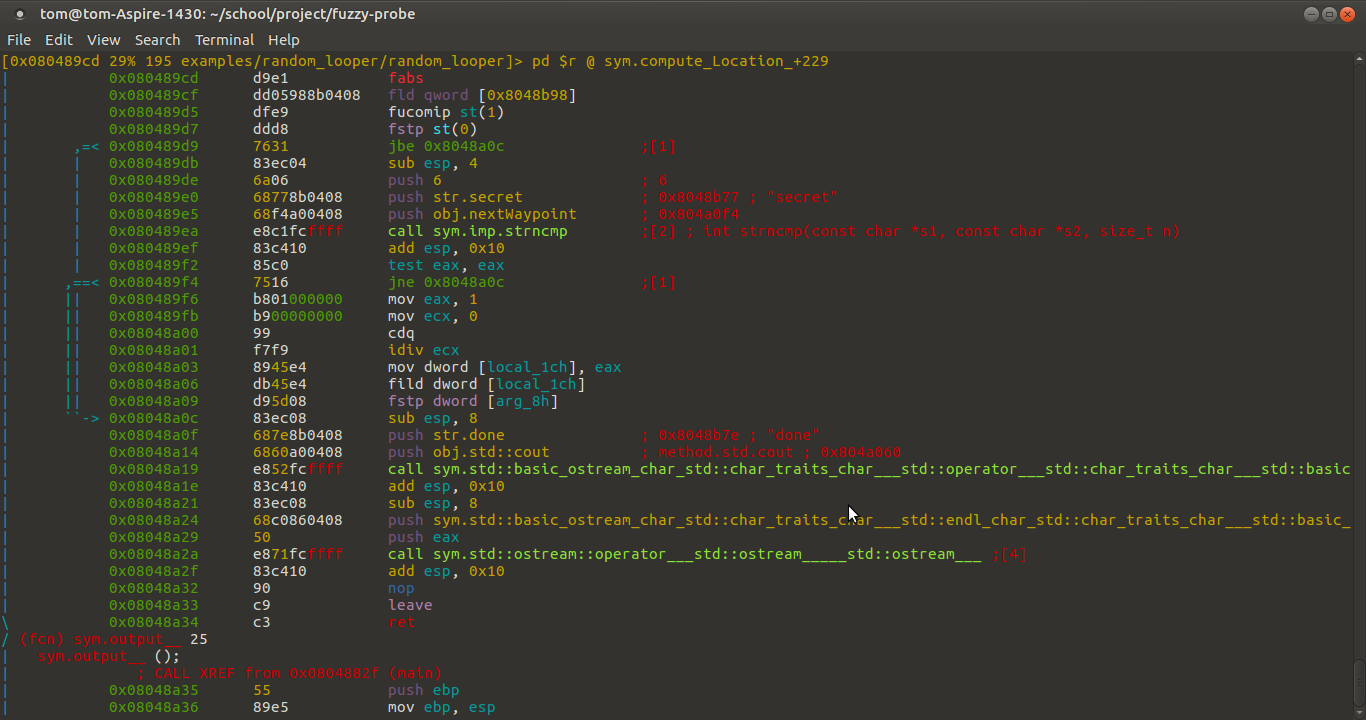Click the 'leave' instruction
The width and height of the screenshot is (1366, 720).
pos(410,605)
